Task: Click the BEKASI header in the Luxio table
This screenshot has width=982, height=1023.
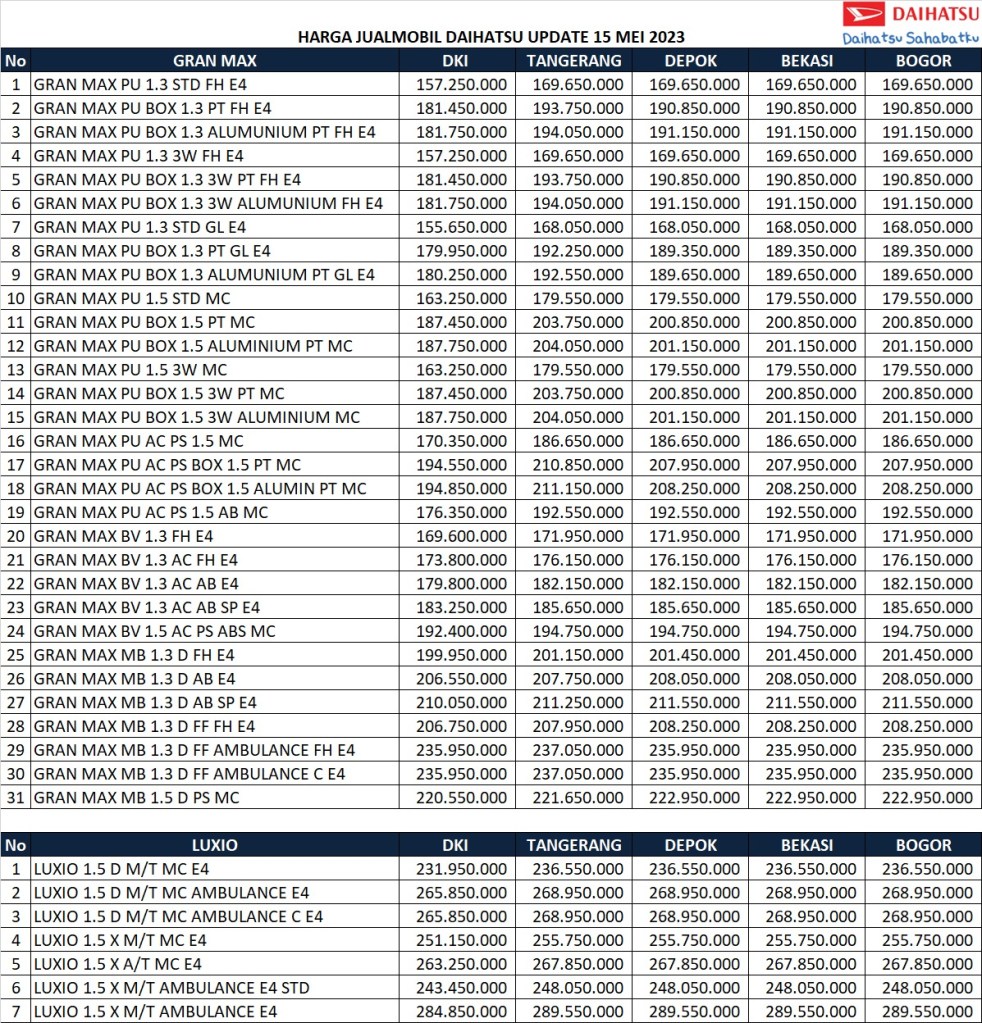Action: [x=810, y=845]
